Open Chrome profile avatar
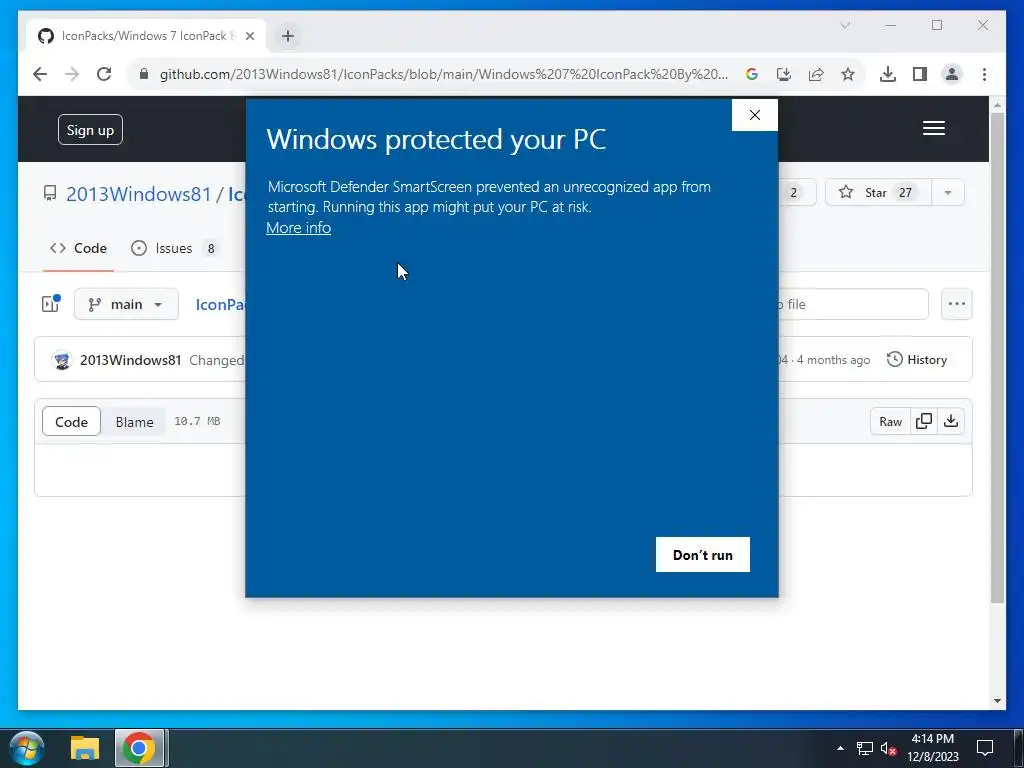This screenshot has height=768, width=1024. 952,74
